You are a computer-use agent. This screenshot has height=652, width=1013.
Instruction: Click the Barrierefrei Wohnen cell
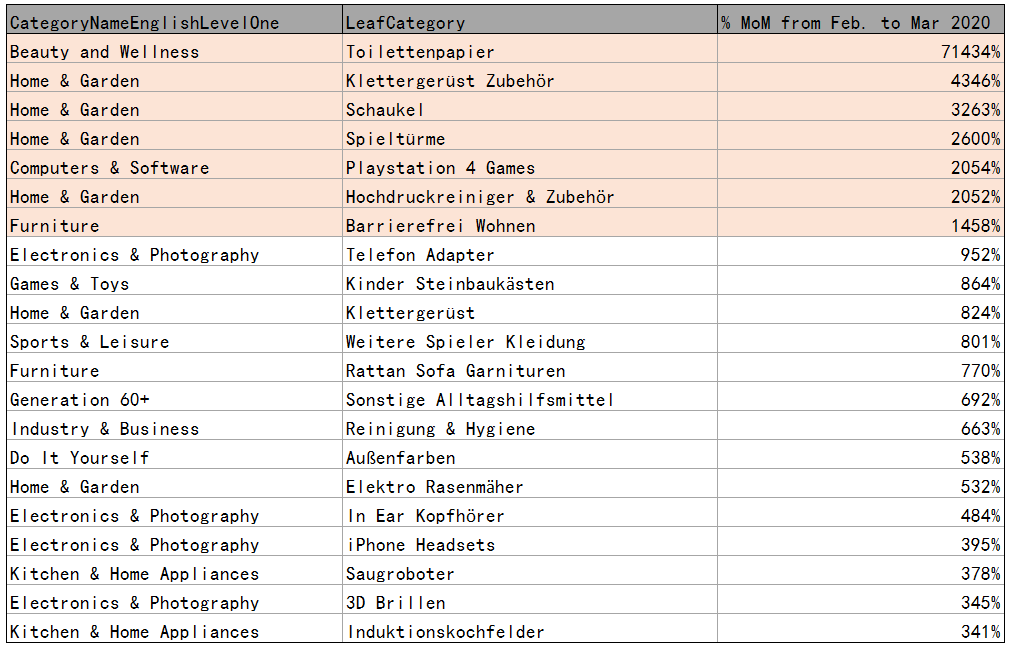441,226
